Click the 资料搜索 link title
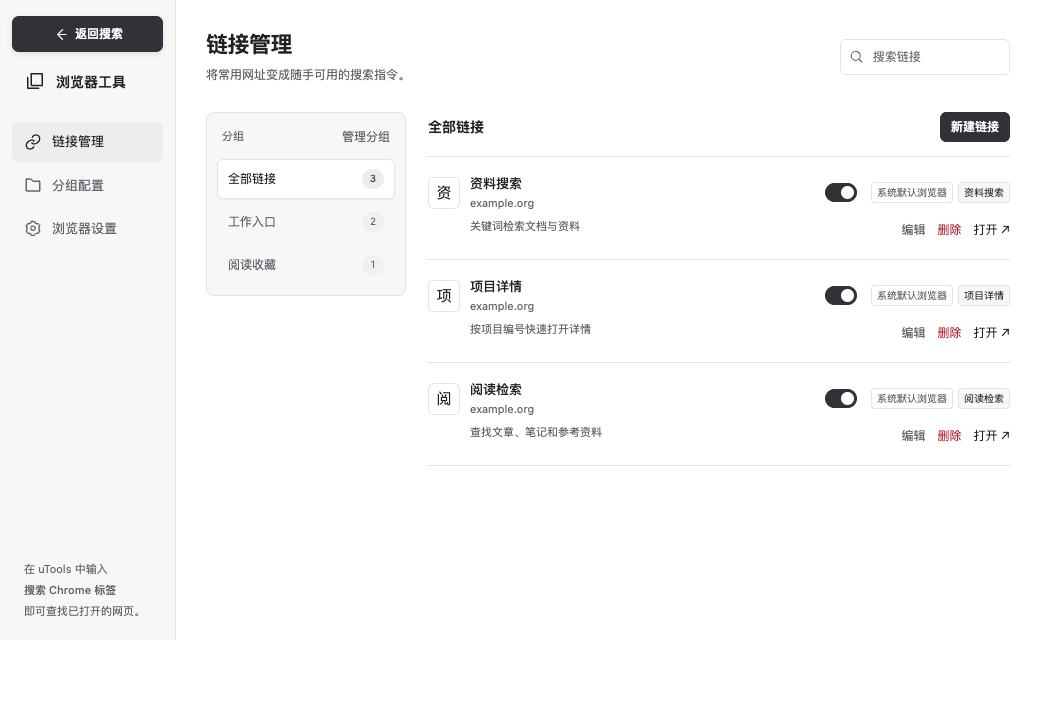The height and width of the screenshot is (720, 1040). coord(495,184)
